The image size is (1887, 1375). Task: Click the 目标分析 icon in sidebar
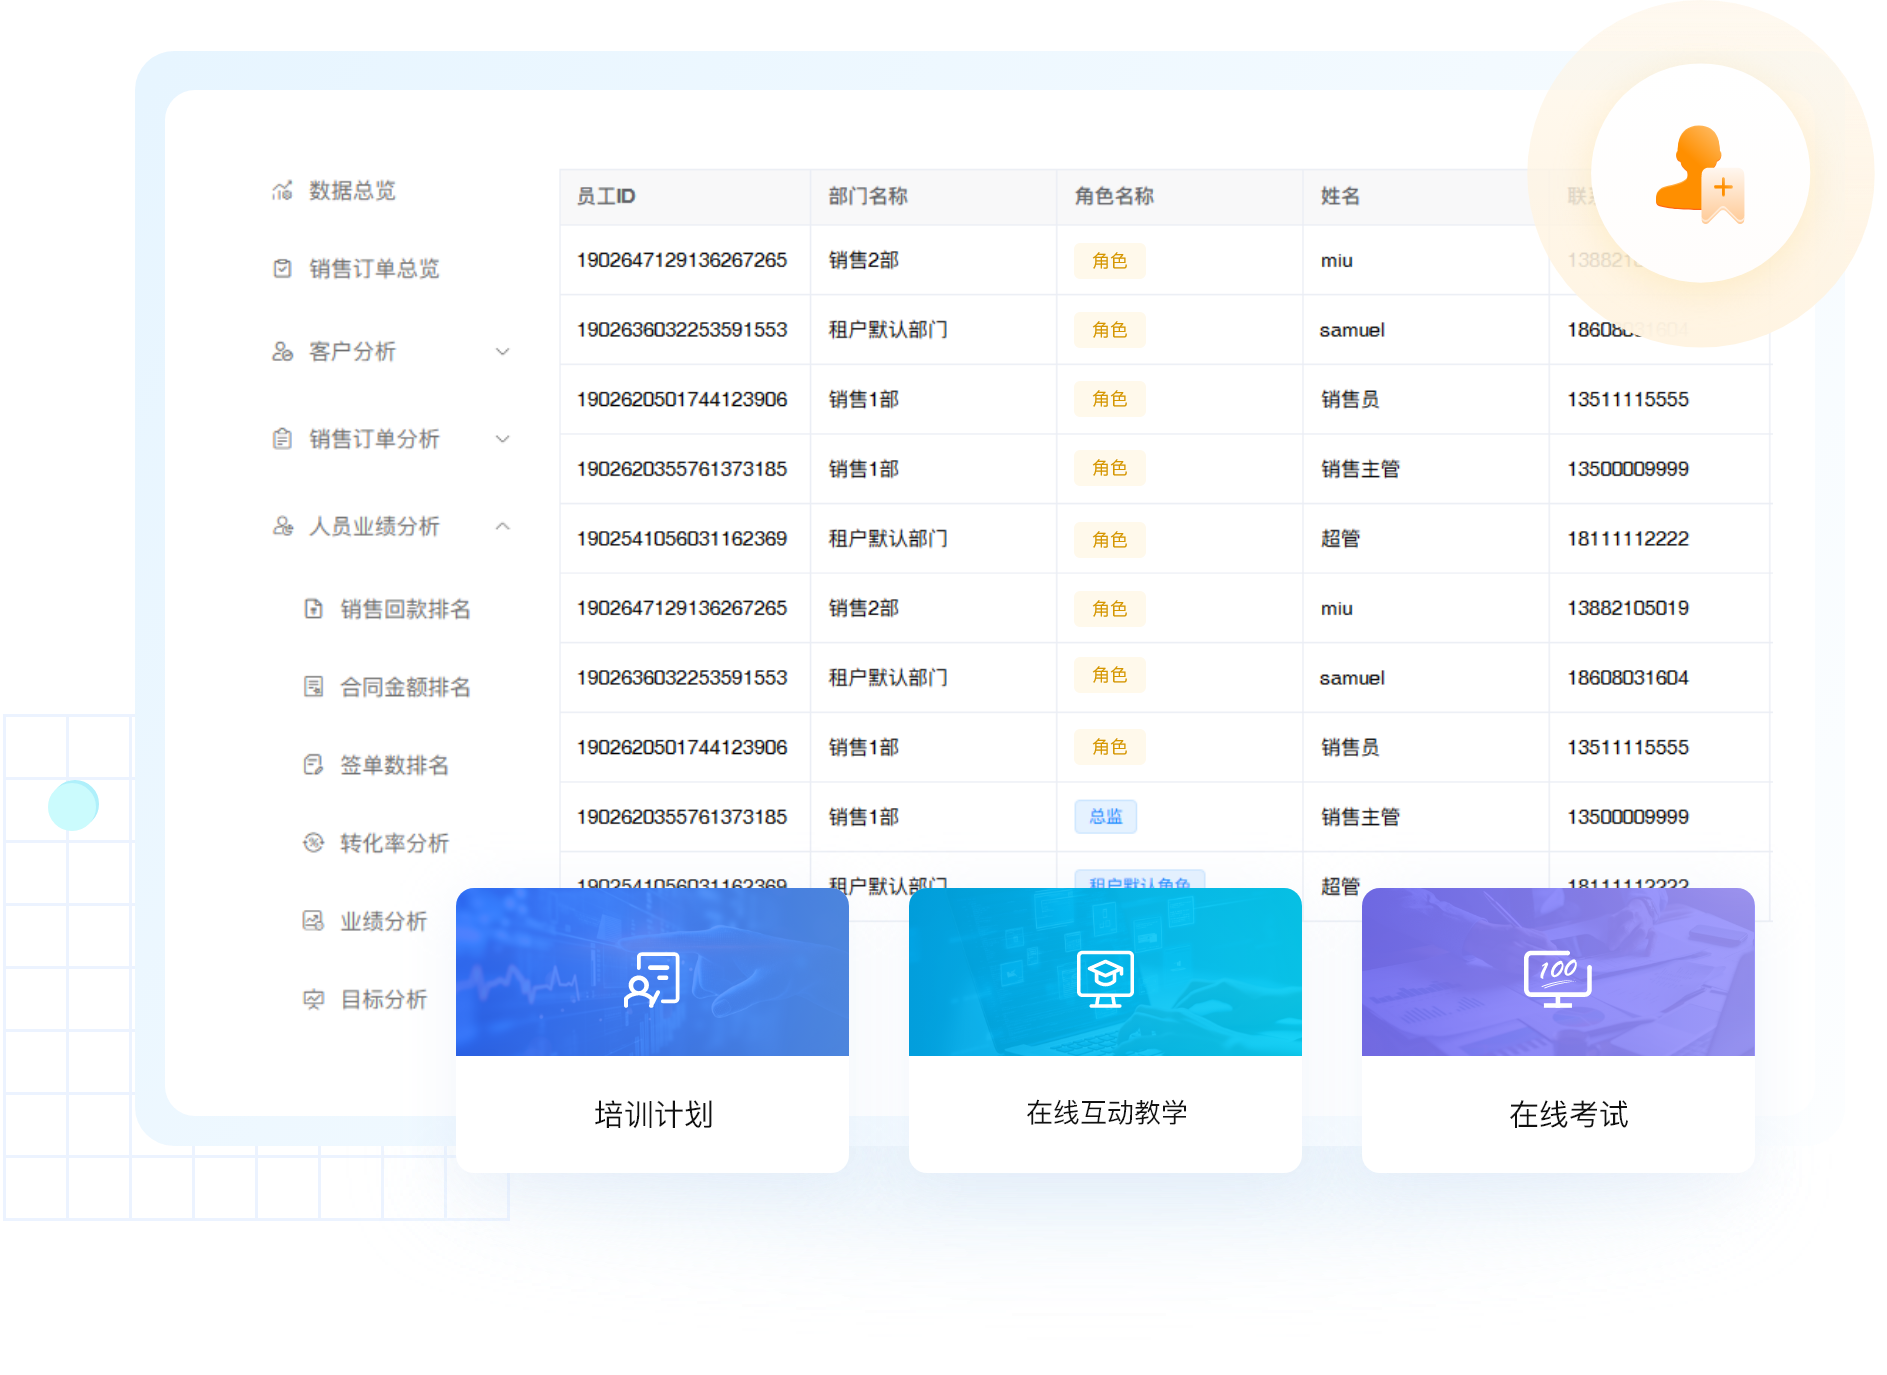tap(313, 998)
